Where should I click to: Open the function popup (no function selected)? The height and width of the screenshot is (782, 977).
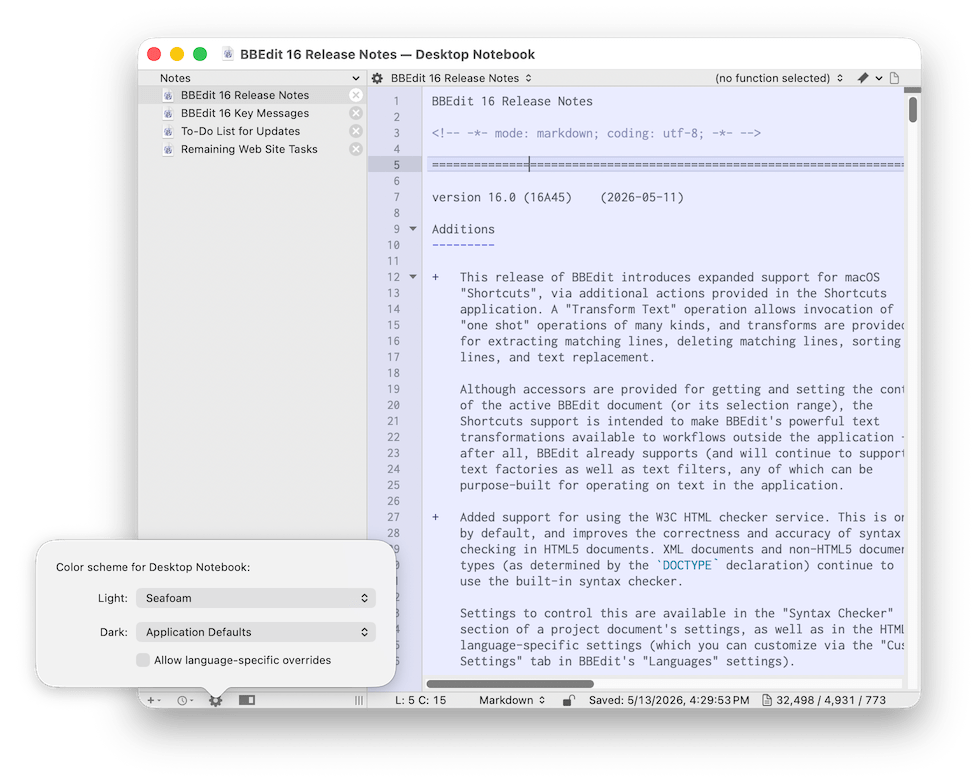pyautogui.click(x=779, y=78)
